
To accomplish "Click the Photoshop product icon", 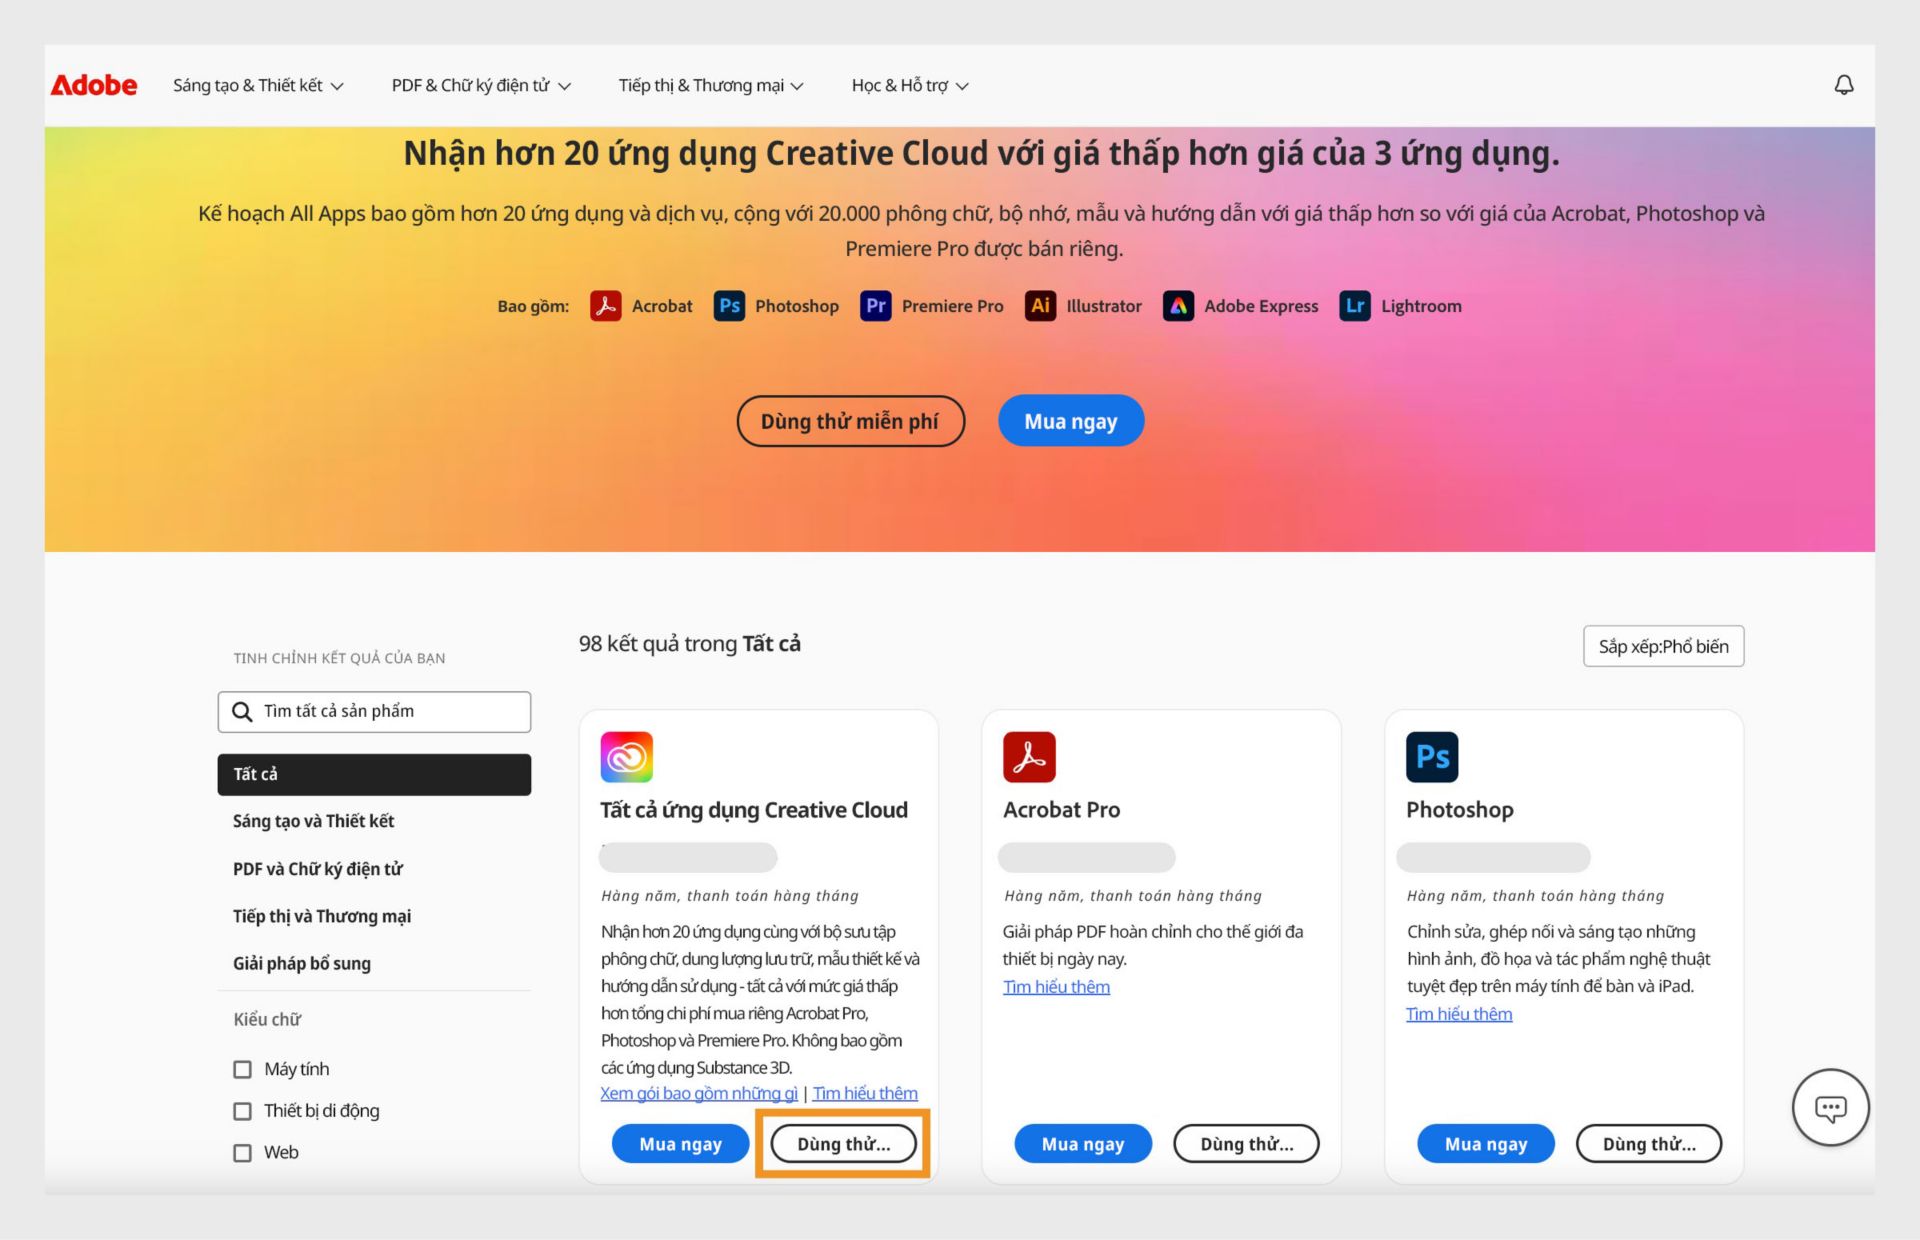I will click(1432, 757).
